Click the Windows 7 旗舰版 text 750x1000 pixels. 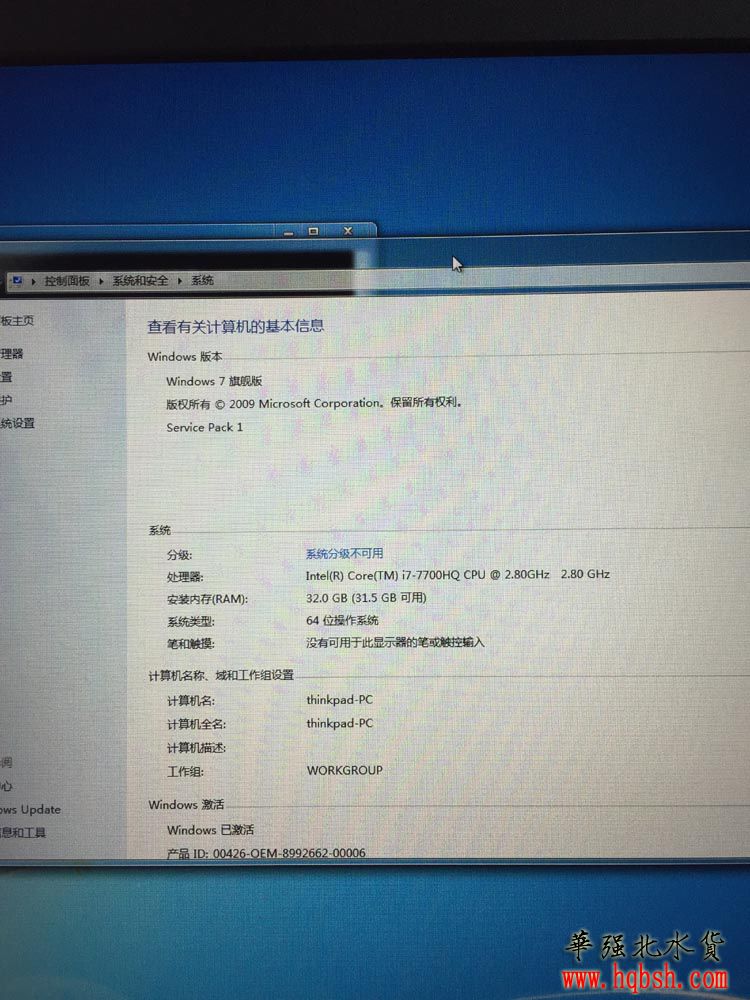[214, 381]
